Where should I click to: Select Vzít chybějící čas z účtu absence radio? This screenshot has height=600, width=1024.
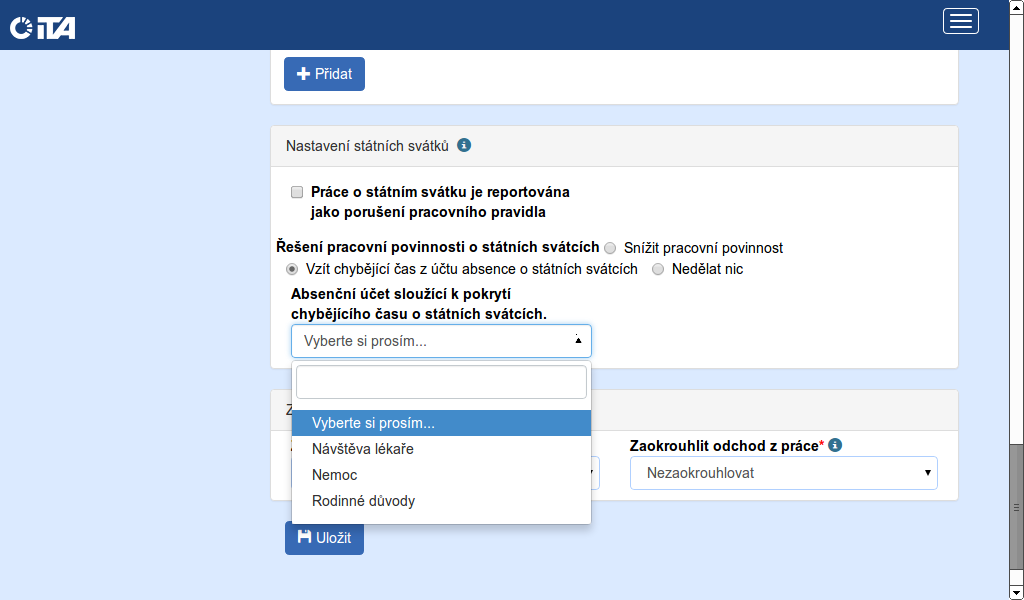pos(292,269)
